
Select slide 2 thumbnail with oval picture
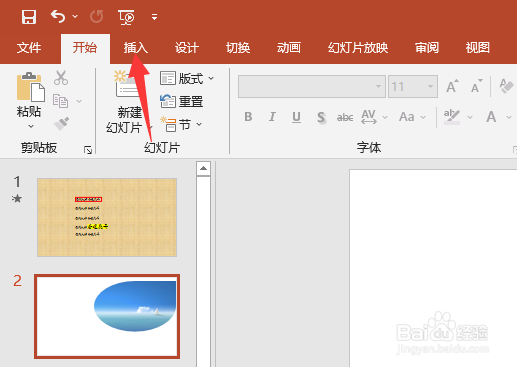click(107, 316)
